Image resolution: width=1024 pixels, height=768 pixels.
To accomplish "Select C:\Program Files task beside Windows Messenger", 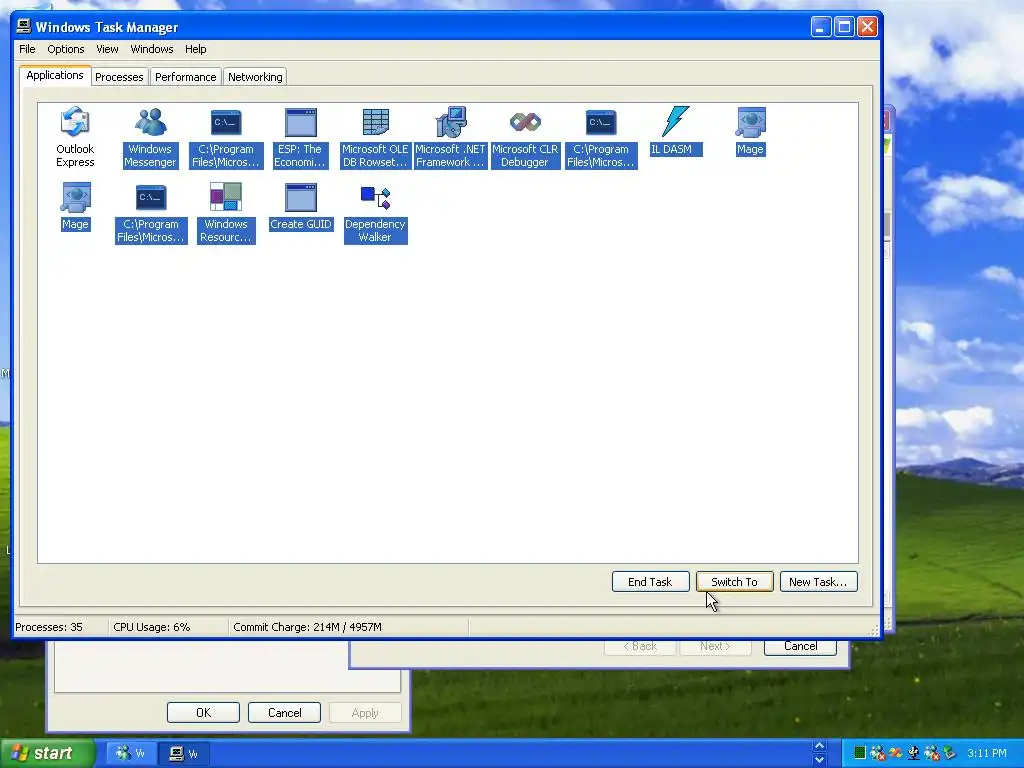I will (225, 138).
